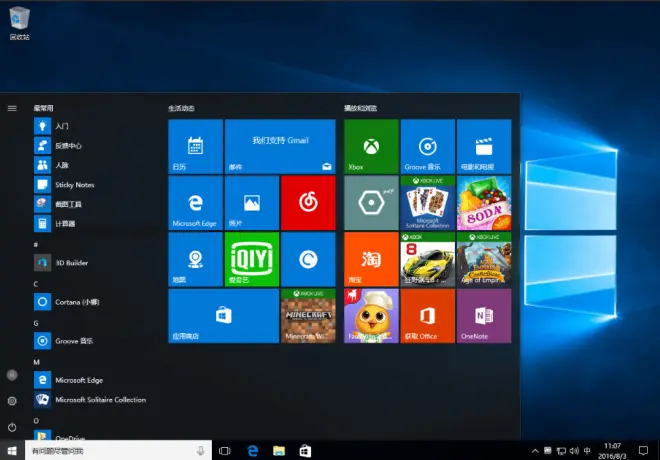Launch the Candy Crush Soda tile
Image resolution: width=660 pixels, height=460 pixels.
click(484, 203)
